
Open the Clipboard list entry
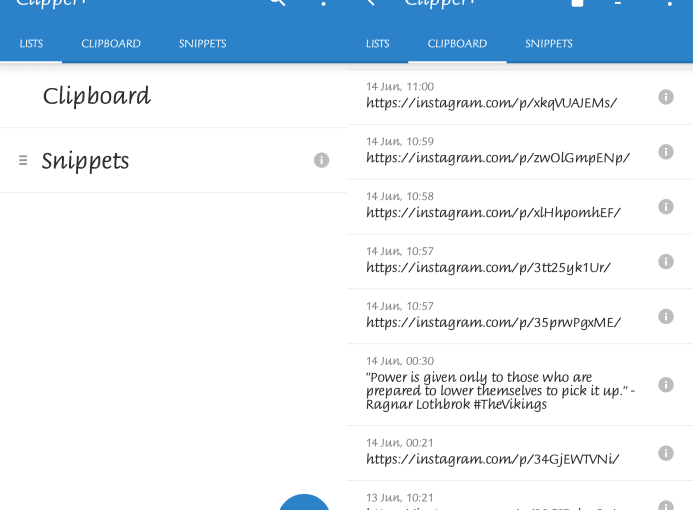pos(173,96)
